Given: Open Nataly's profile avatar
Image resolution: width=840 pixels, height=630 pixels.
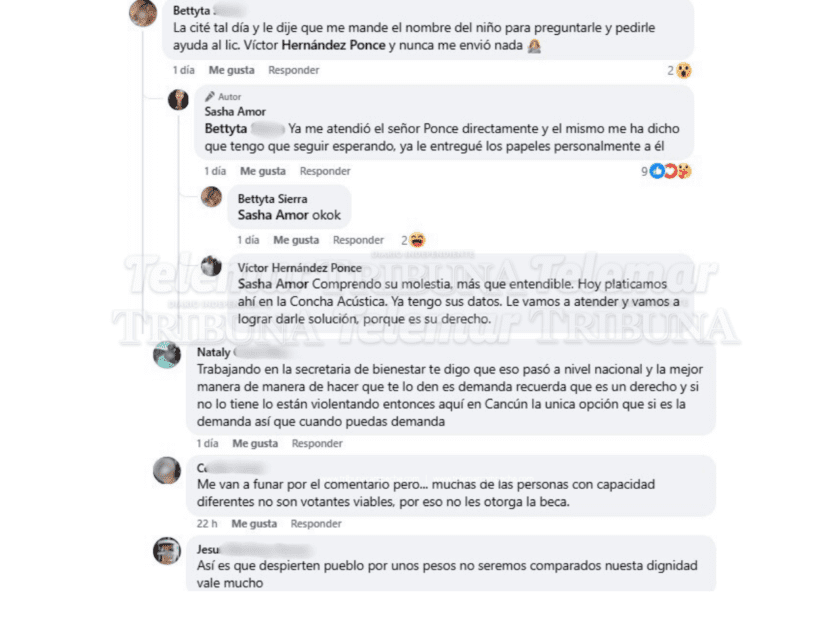Looking at the screenshot, I should point(167,355).
